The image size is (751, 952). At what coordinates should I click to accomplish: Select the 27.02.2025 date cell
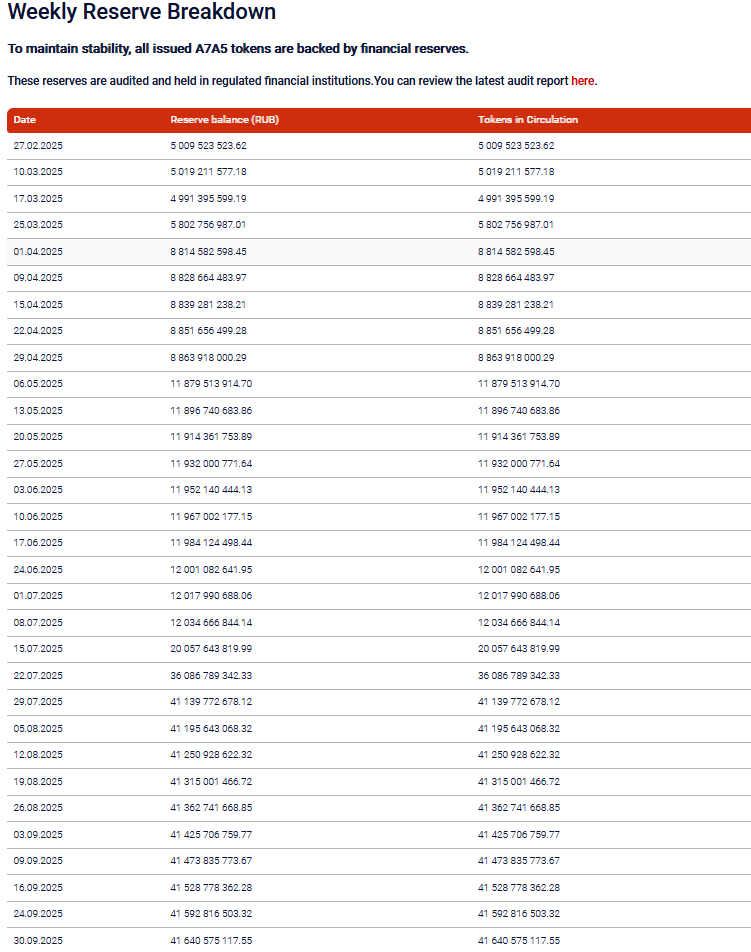click(38, 146)
